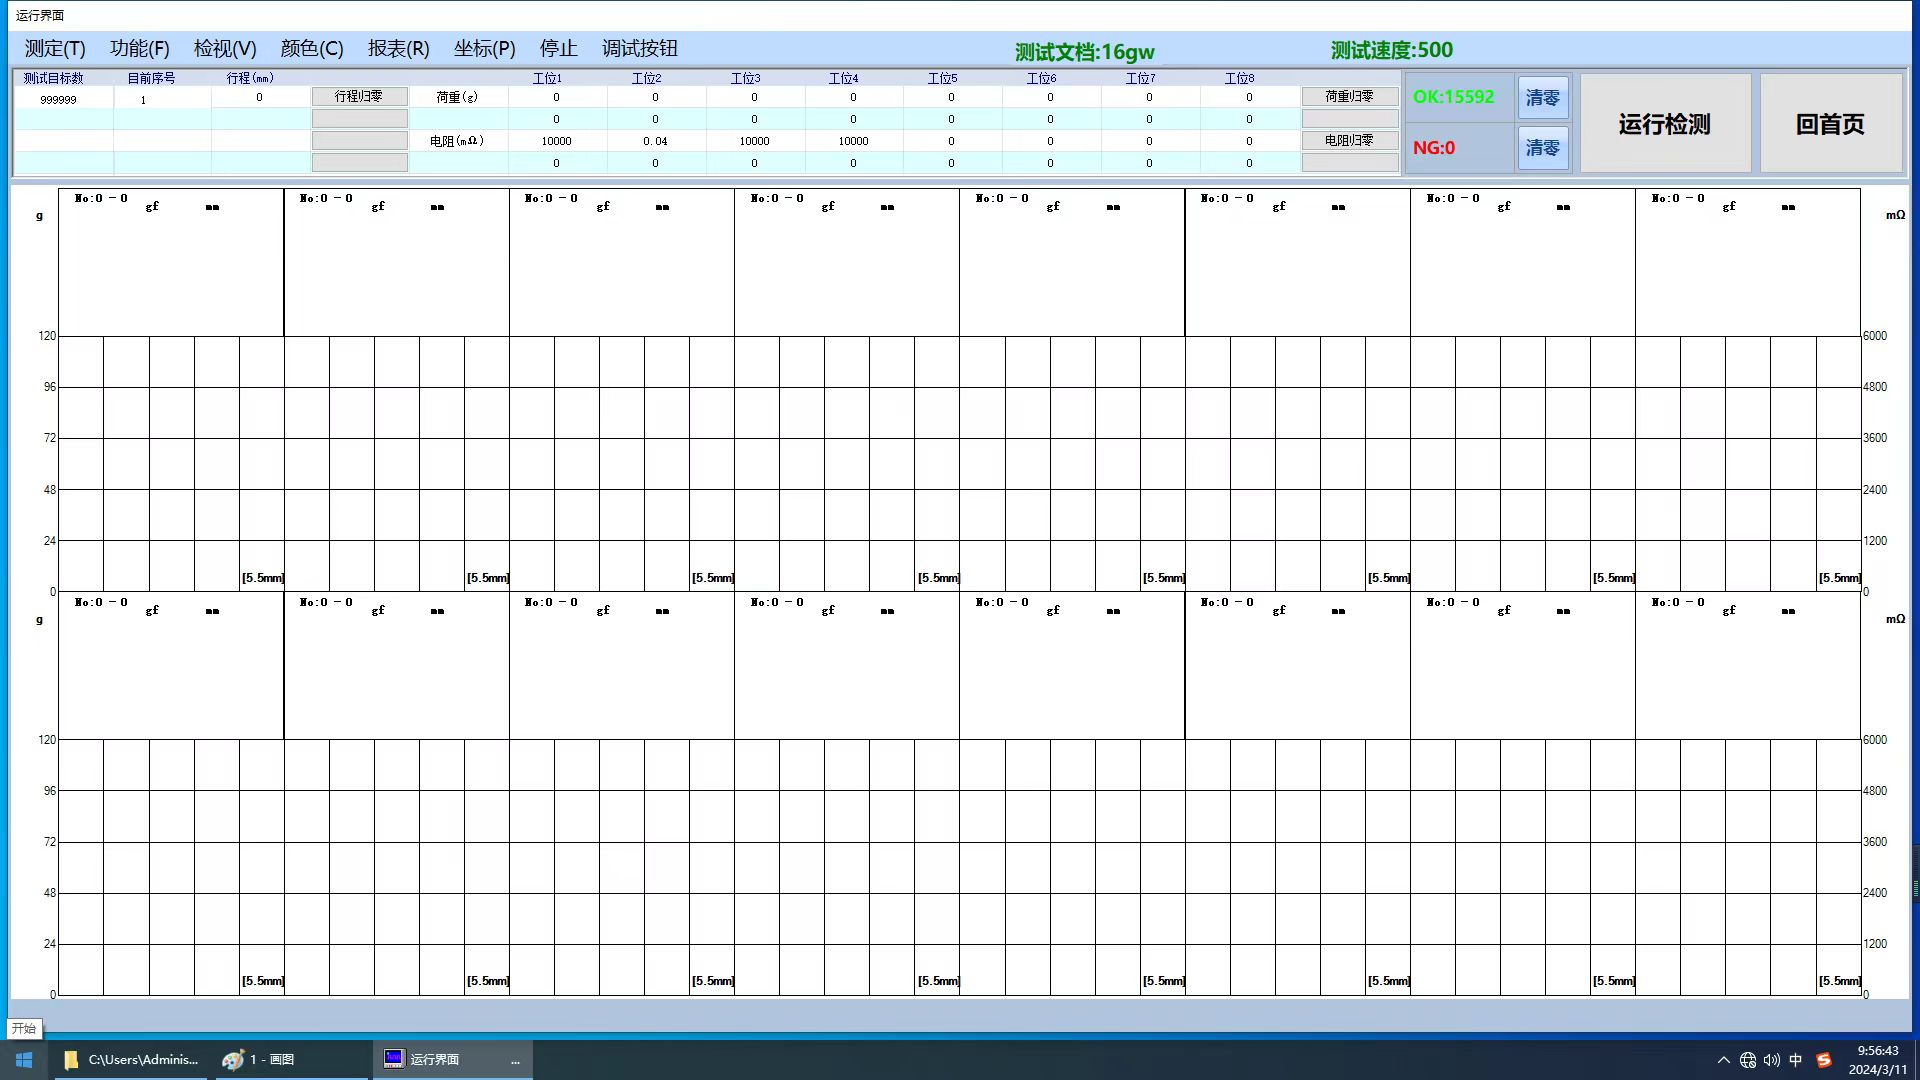Click the 行程归零 button

coord(359,96)
